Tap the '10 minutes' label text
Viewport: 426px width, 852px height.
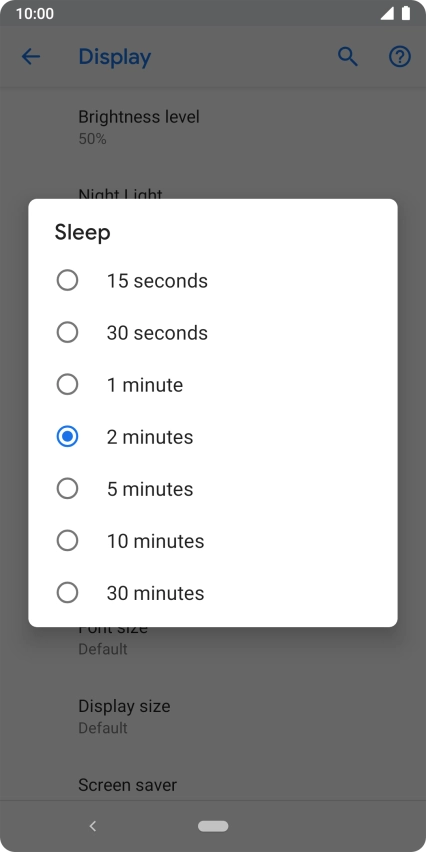[x=155, y=541]
